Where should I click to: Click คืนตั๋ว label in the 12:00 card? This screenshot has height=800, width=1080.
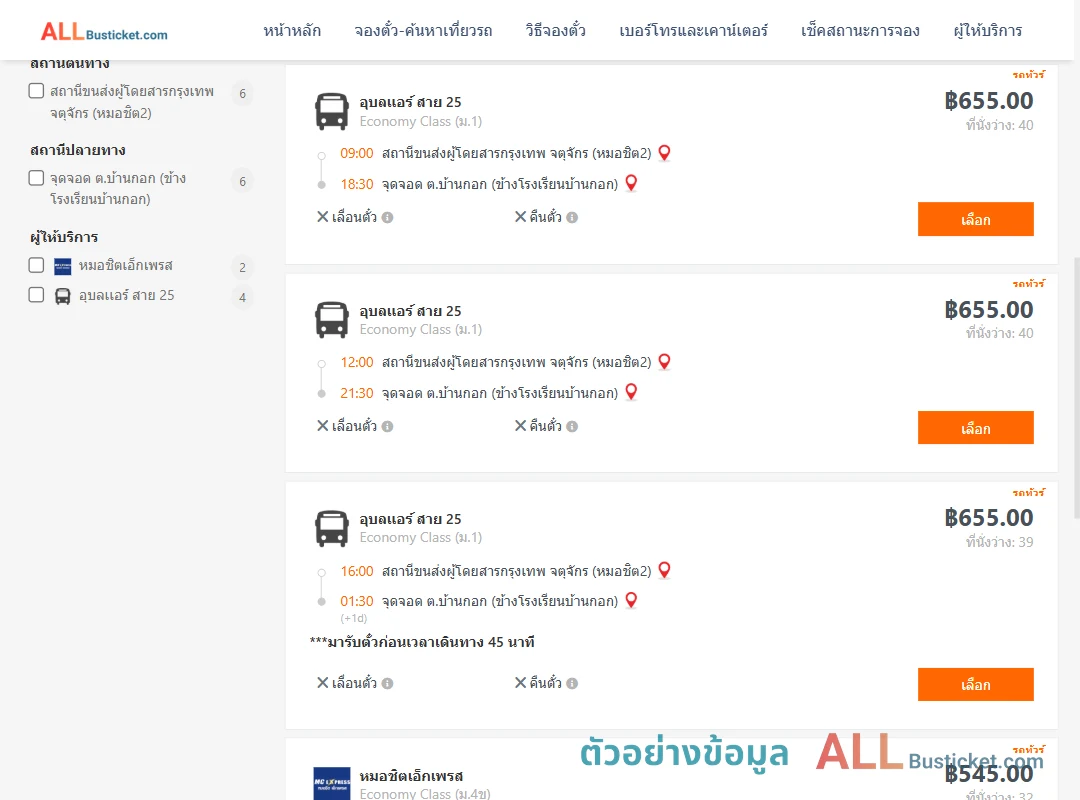coord(546,427)
